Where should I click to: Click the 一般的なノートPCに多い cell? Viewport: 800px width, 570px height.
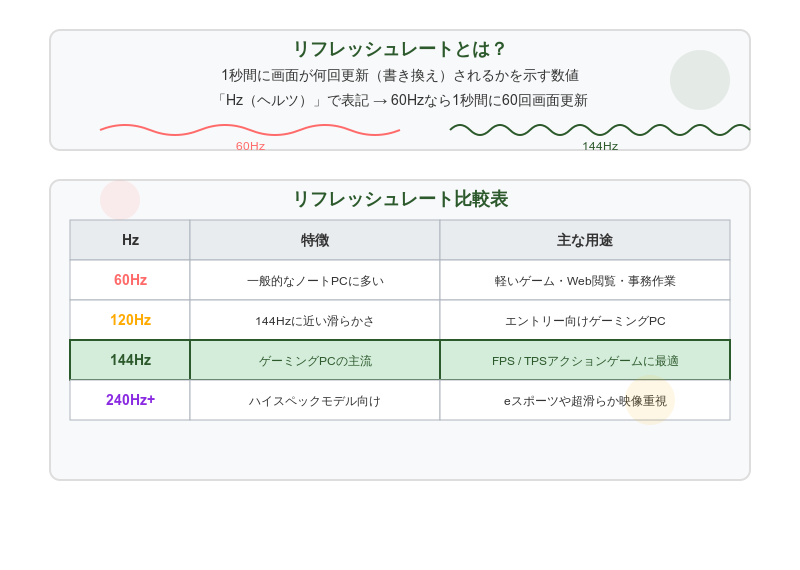(315, 280)
